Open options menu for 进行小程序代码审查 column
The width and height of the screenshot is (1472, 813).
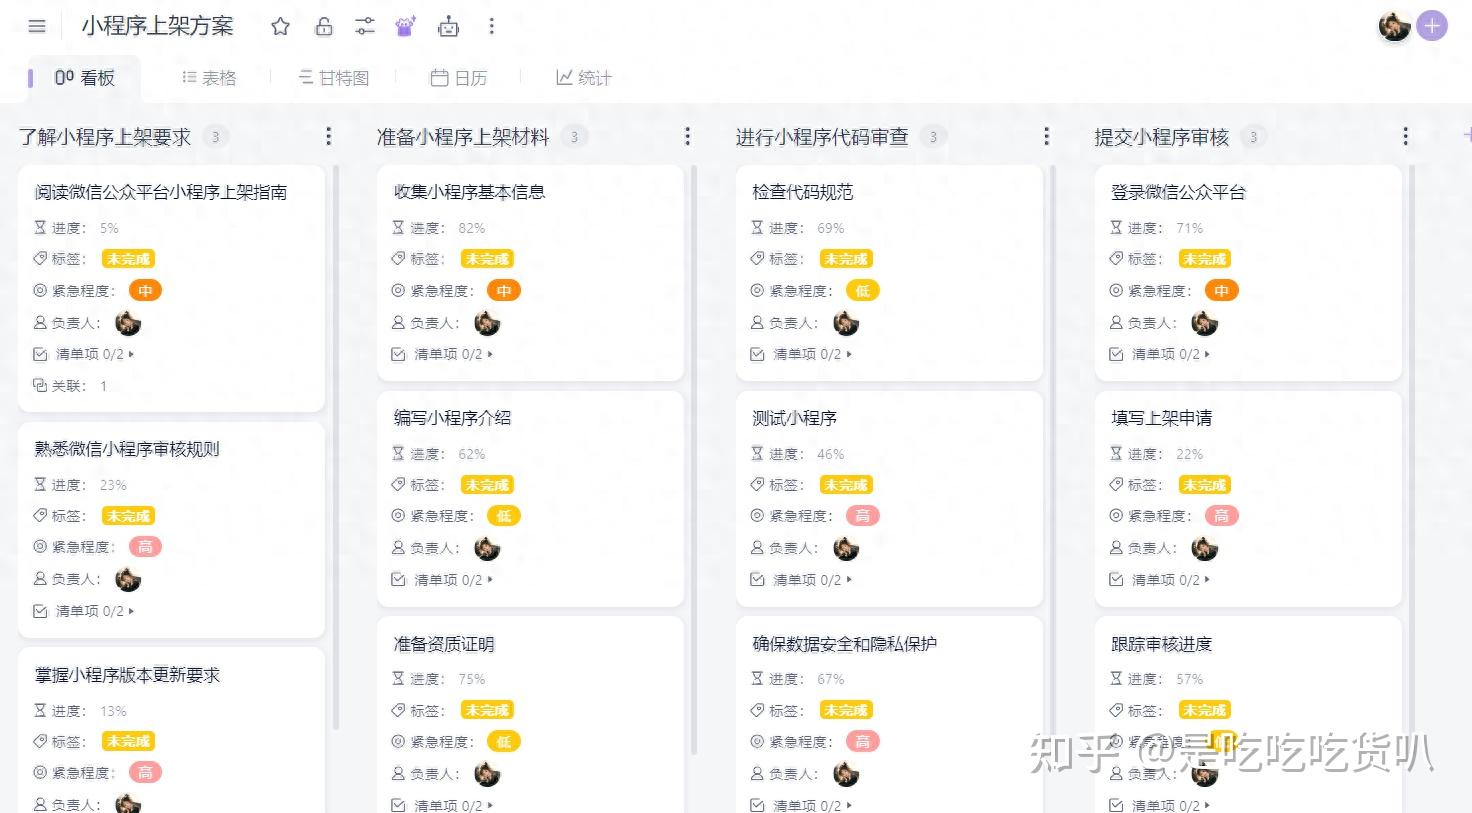[x=1046, y=137]
